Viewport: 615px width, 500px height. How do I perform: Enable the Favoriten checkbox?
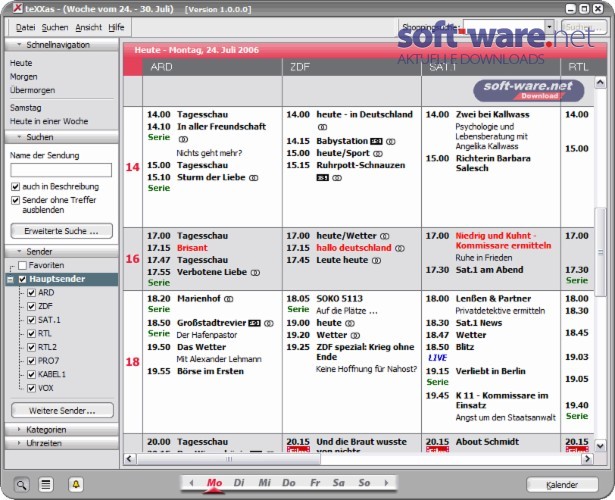22,265
